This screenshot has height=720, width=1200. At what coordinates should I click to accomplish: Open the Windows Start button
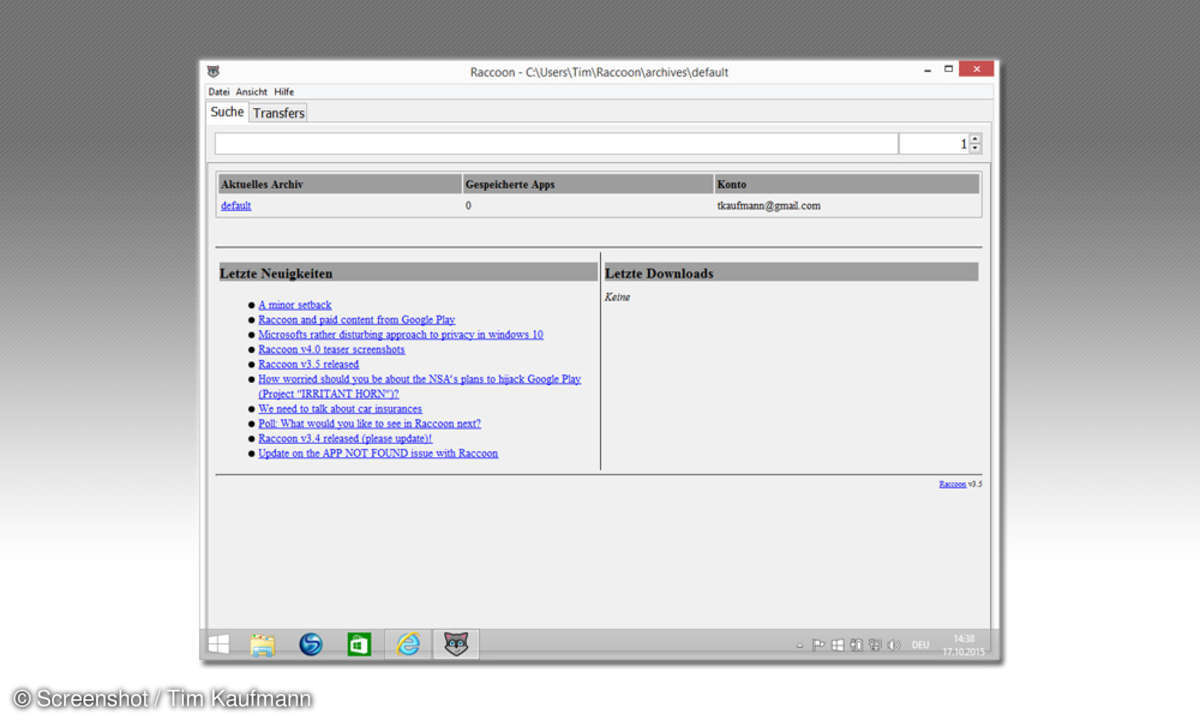[x=217, y=644]
